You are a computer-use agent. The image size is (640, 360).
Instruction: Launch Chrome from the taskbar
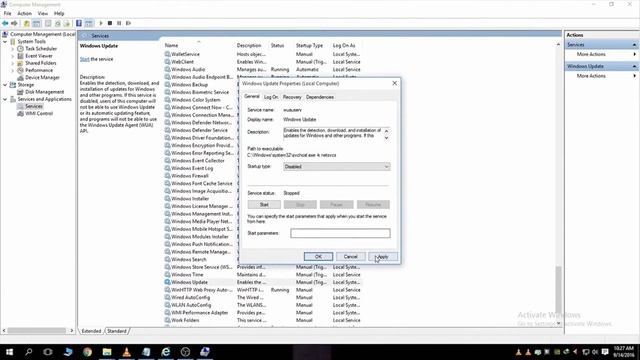87,352
